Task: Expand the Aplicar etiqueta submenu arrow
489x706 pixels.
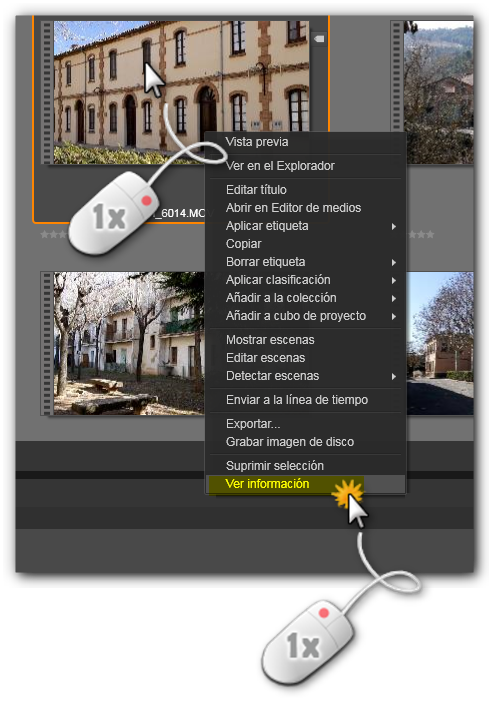Action: point(394,226)
